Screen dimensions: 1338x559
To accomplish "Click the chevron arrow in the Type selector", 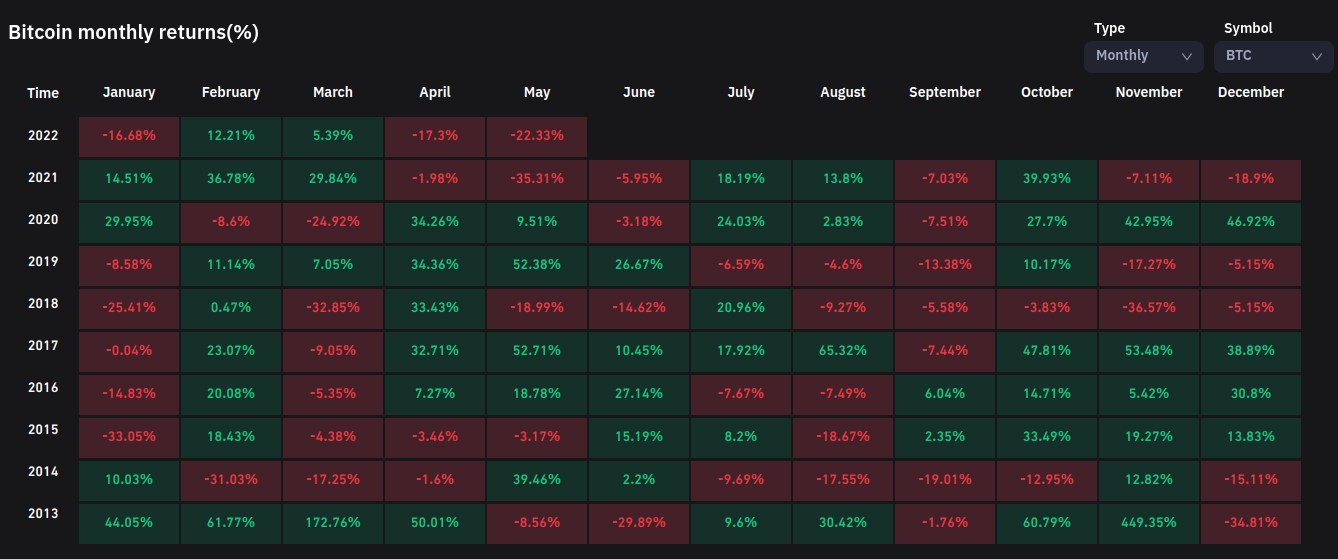I will 1187,57.
